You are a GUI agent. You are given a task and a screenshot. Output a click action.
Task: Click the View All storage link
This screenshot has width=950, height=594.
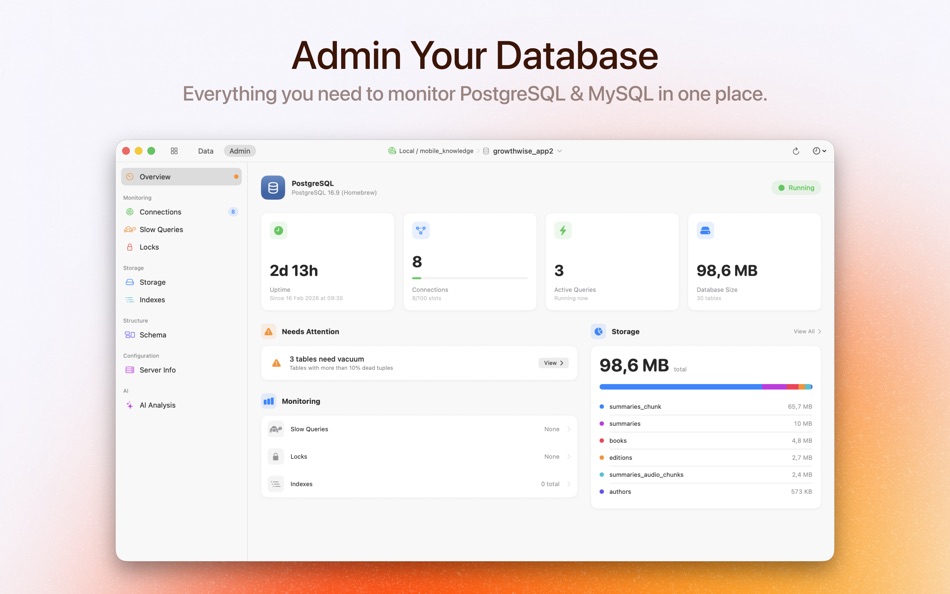click(804, 331)
